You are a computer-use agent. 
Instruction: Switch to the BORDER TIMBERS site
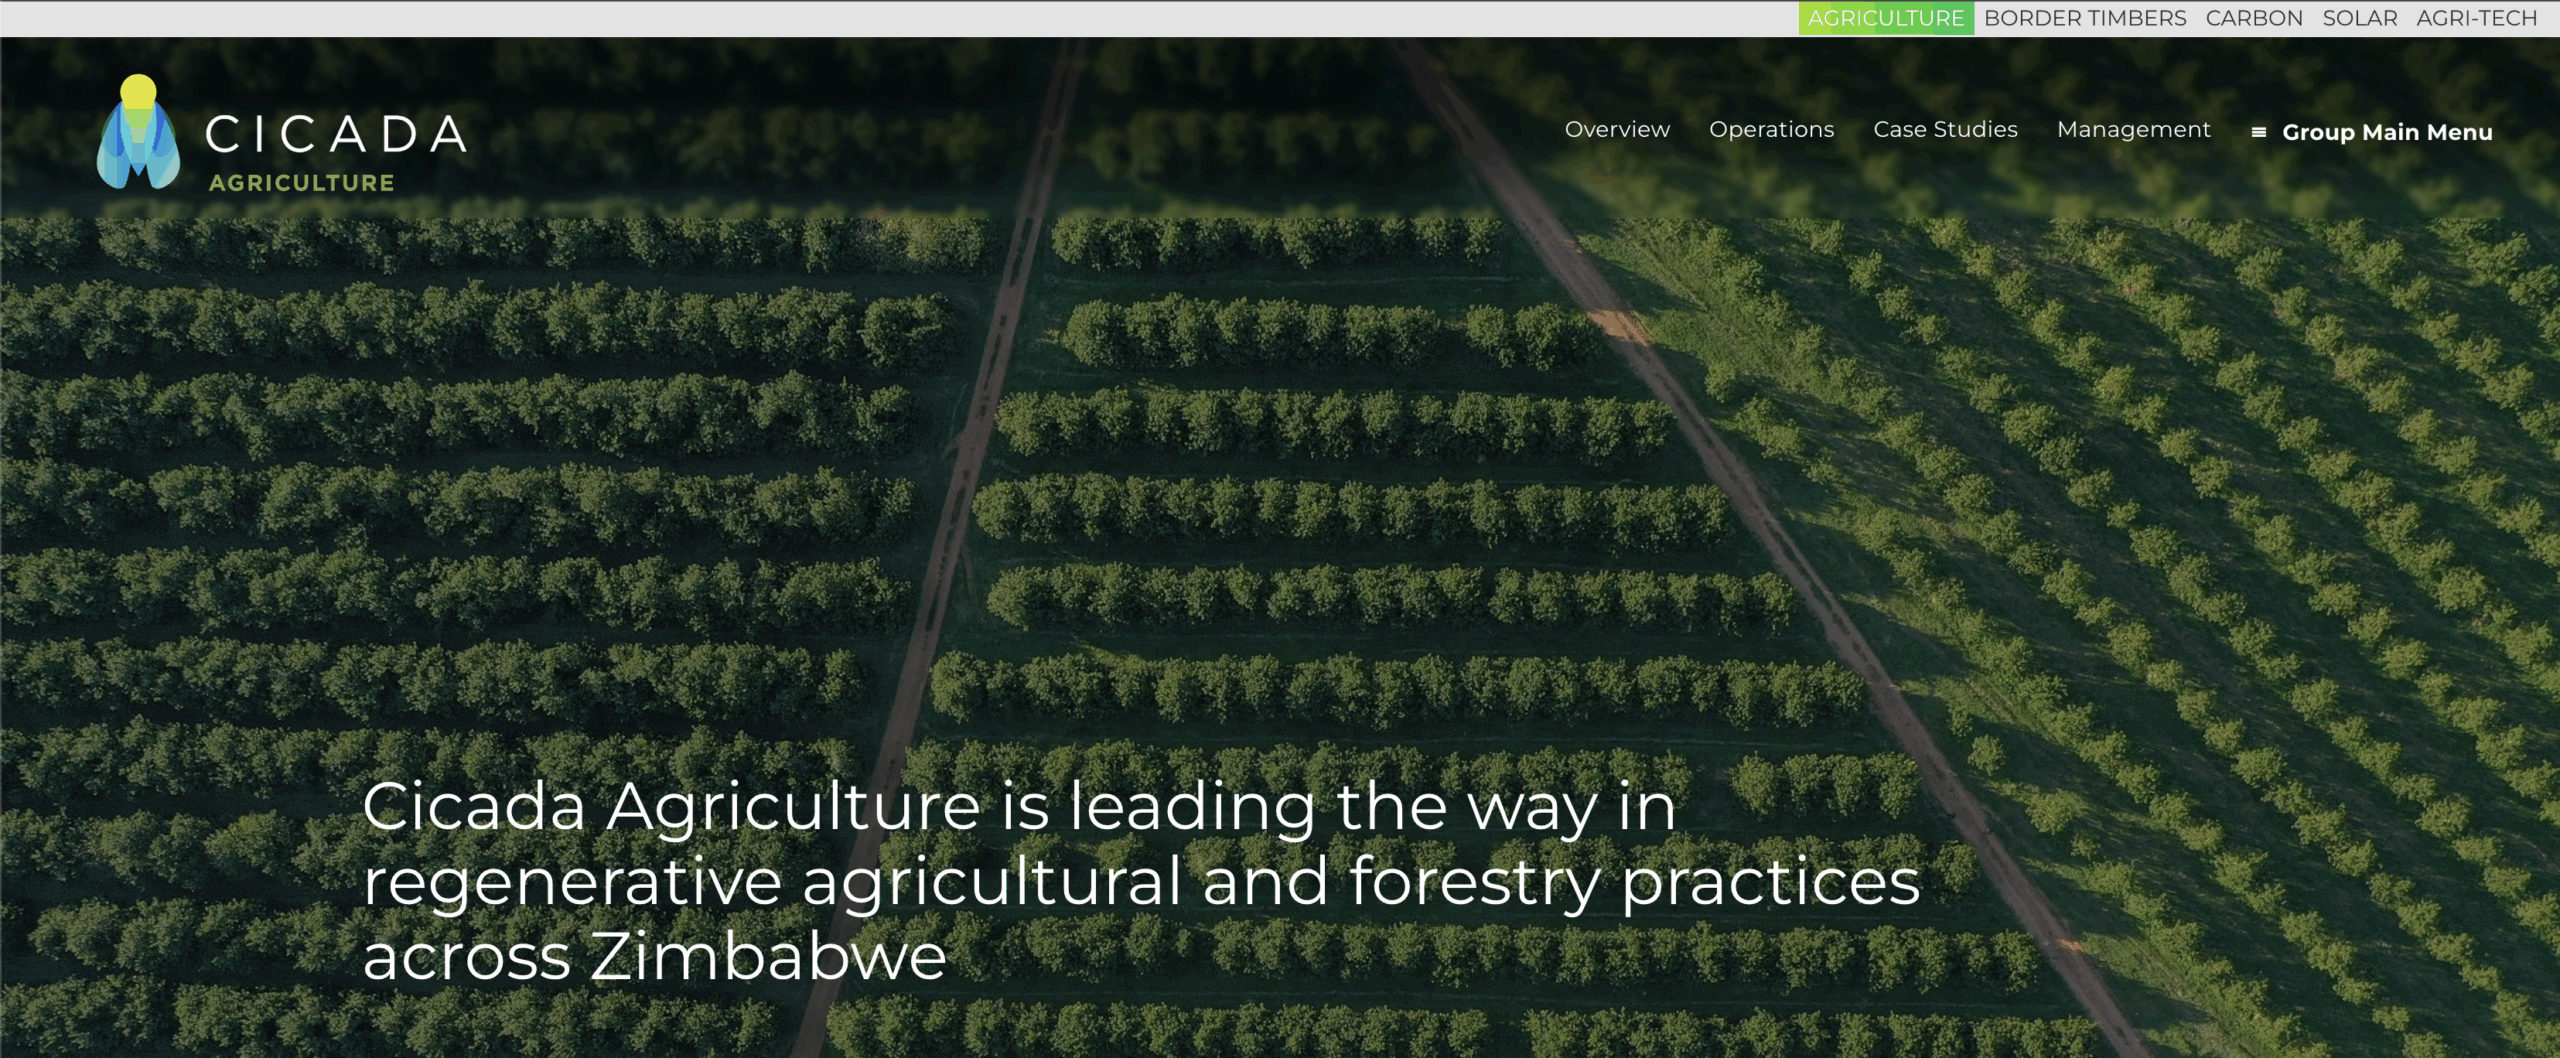pyautogui.click(x=2084, y=18)
